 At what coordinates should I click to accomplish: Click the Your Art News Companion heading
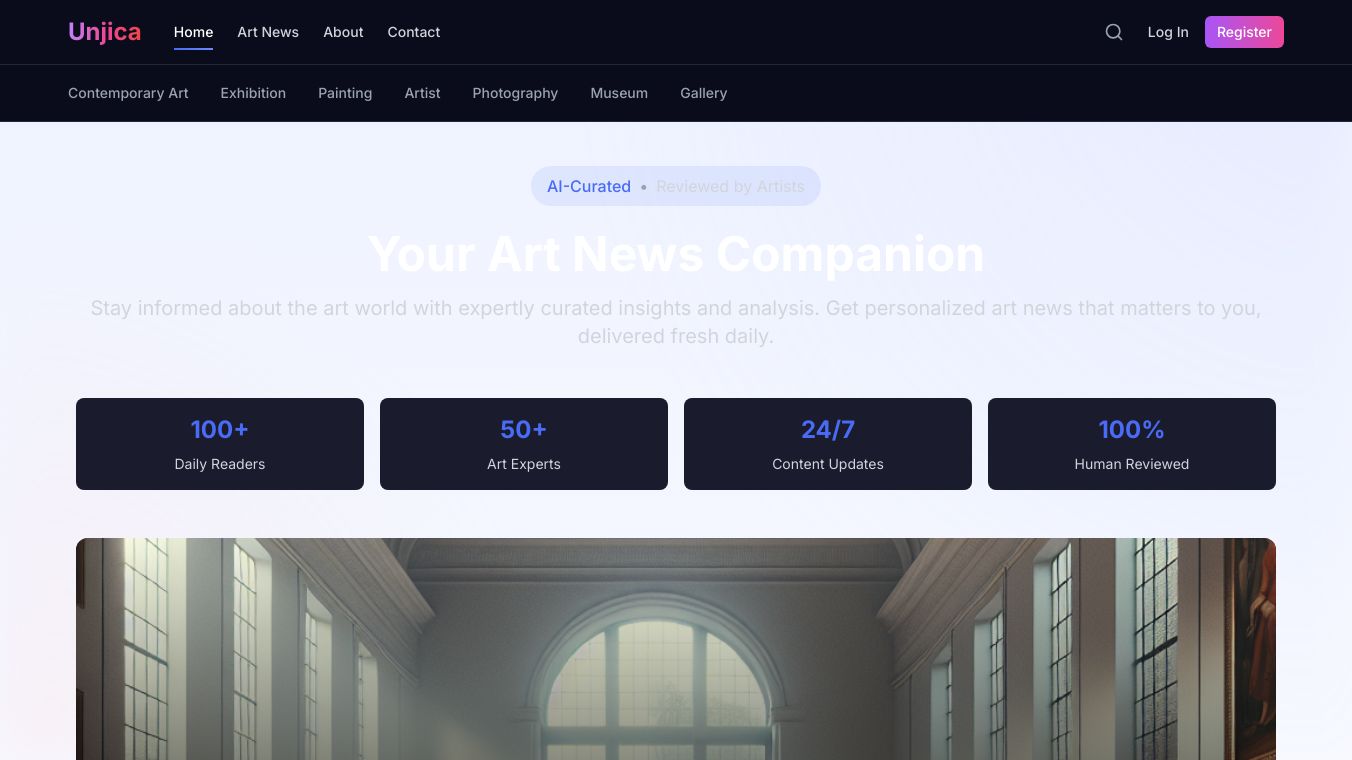(676, 254)
